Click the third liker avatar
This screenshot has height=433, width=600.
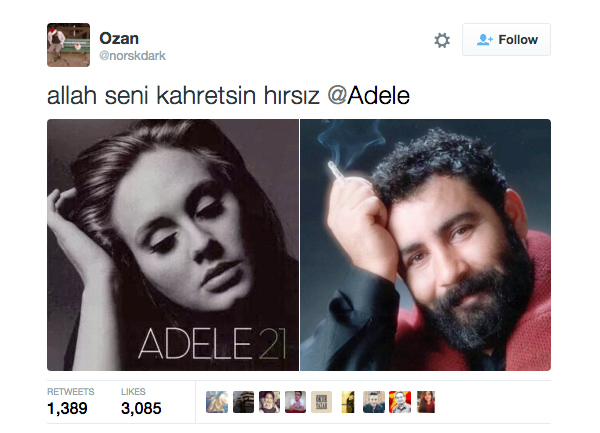[269, 402]
